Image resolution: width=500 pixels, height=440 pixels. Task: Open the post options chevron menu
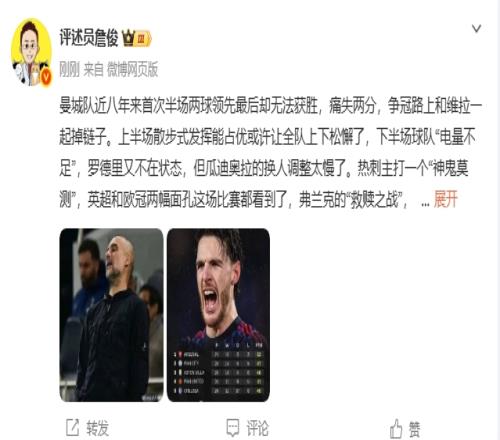pos(476,29)
